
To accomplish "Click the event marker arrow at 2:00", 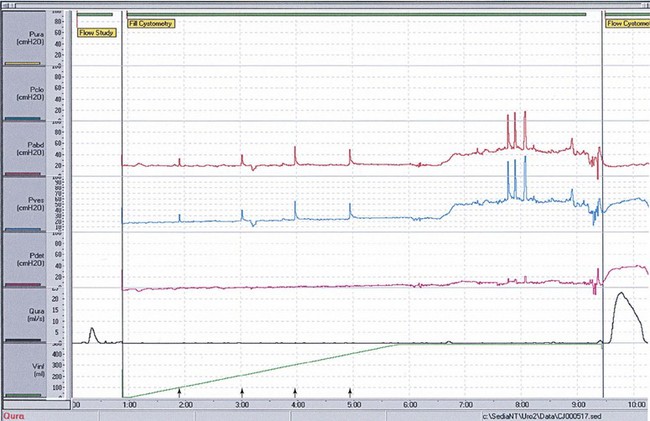I will (180, 391).
